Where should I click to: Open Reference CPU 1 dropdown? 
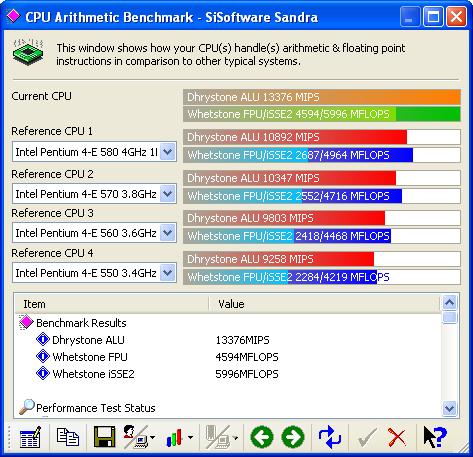tap(168, 152)
